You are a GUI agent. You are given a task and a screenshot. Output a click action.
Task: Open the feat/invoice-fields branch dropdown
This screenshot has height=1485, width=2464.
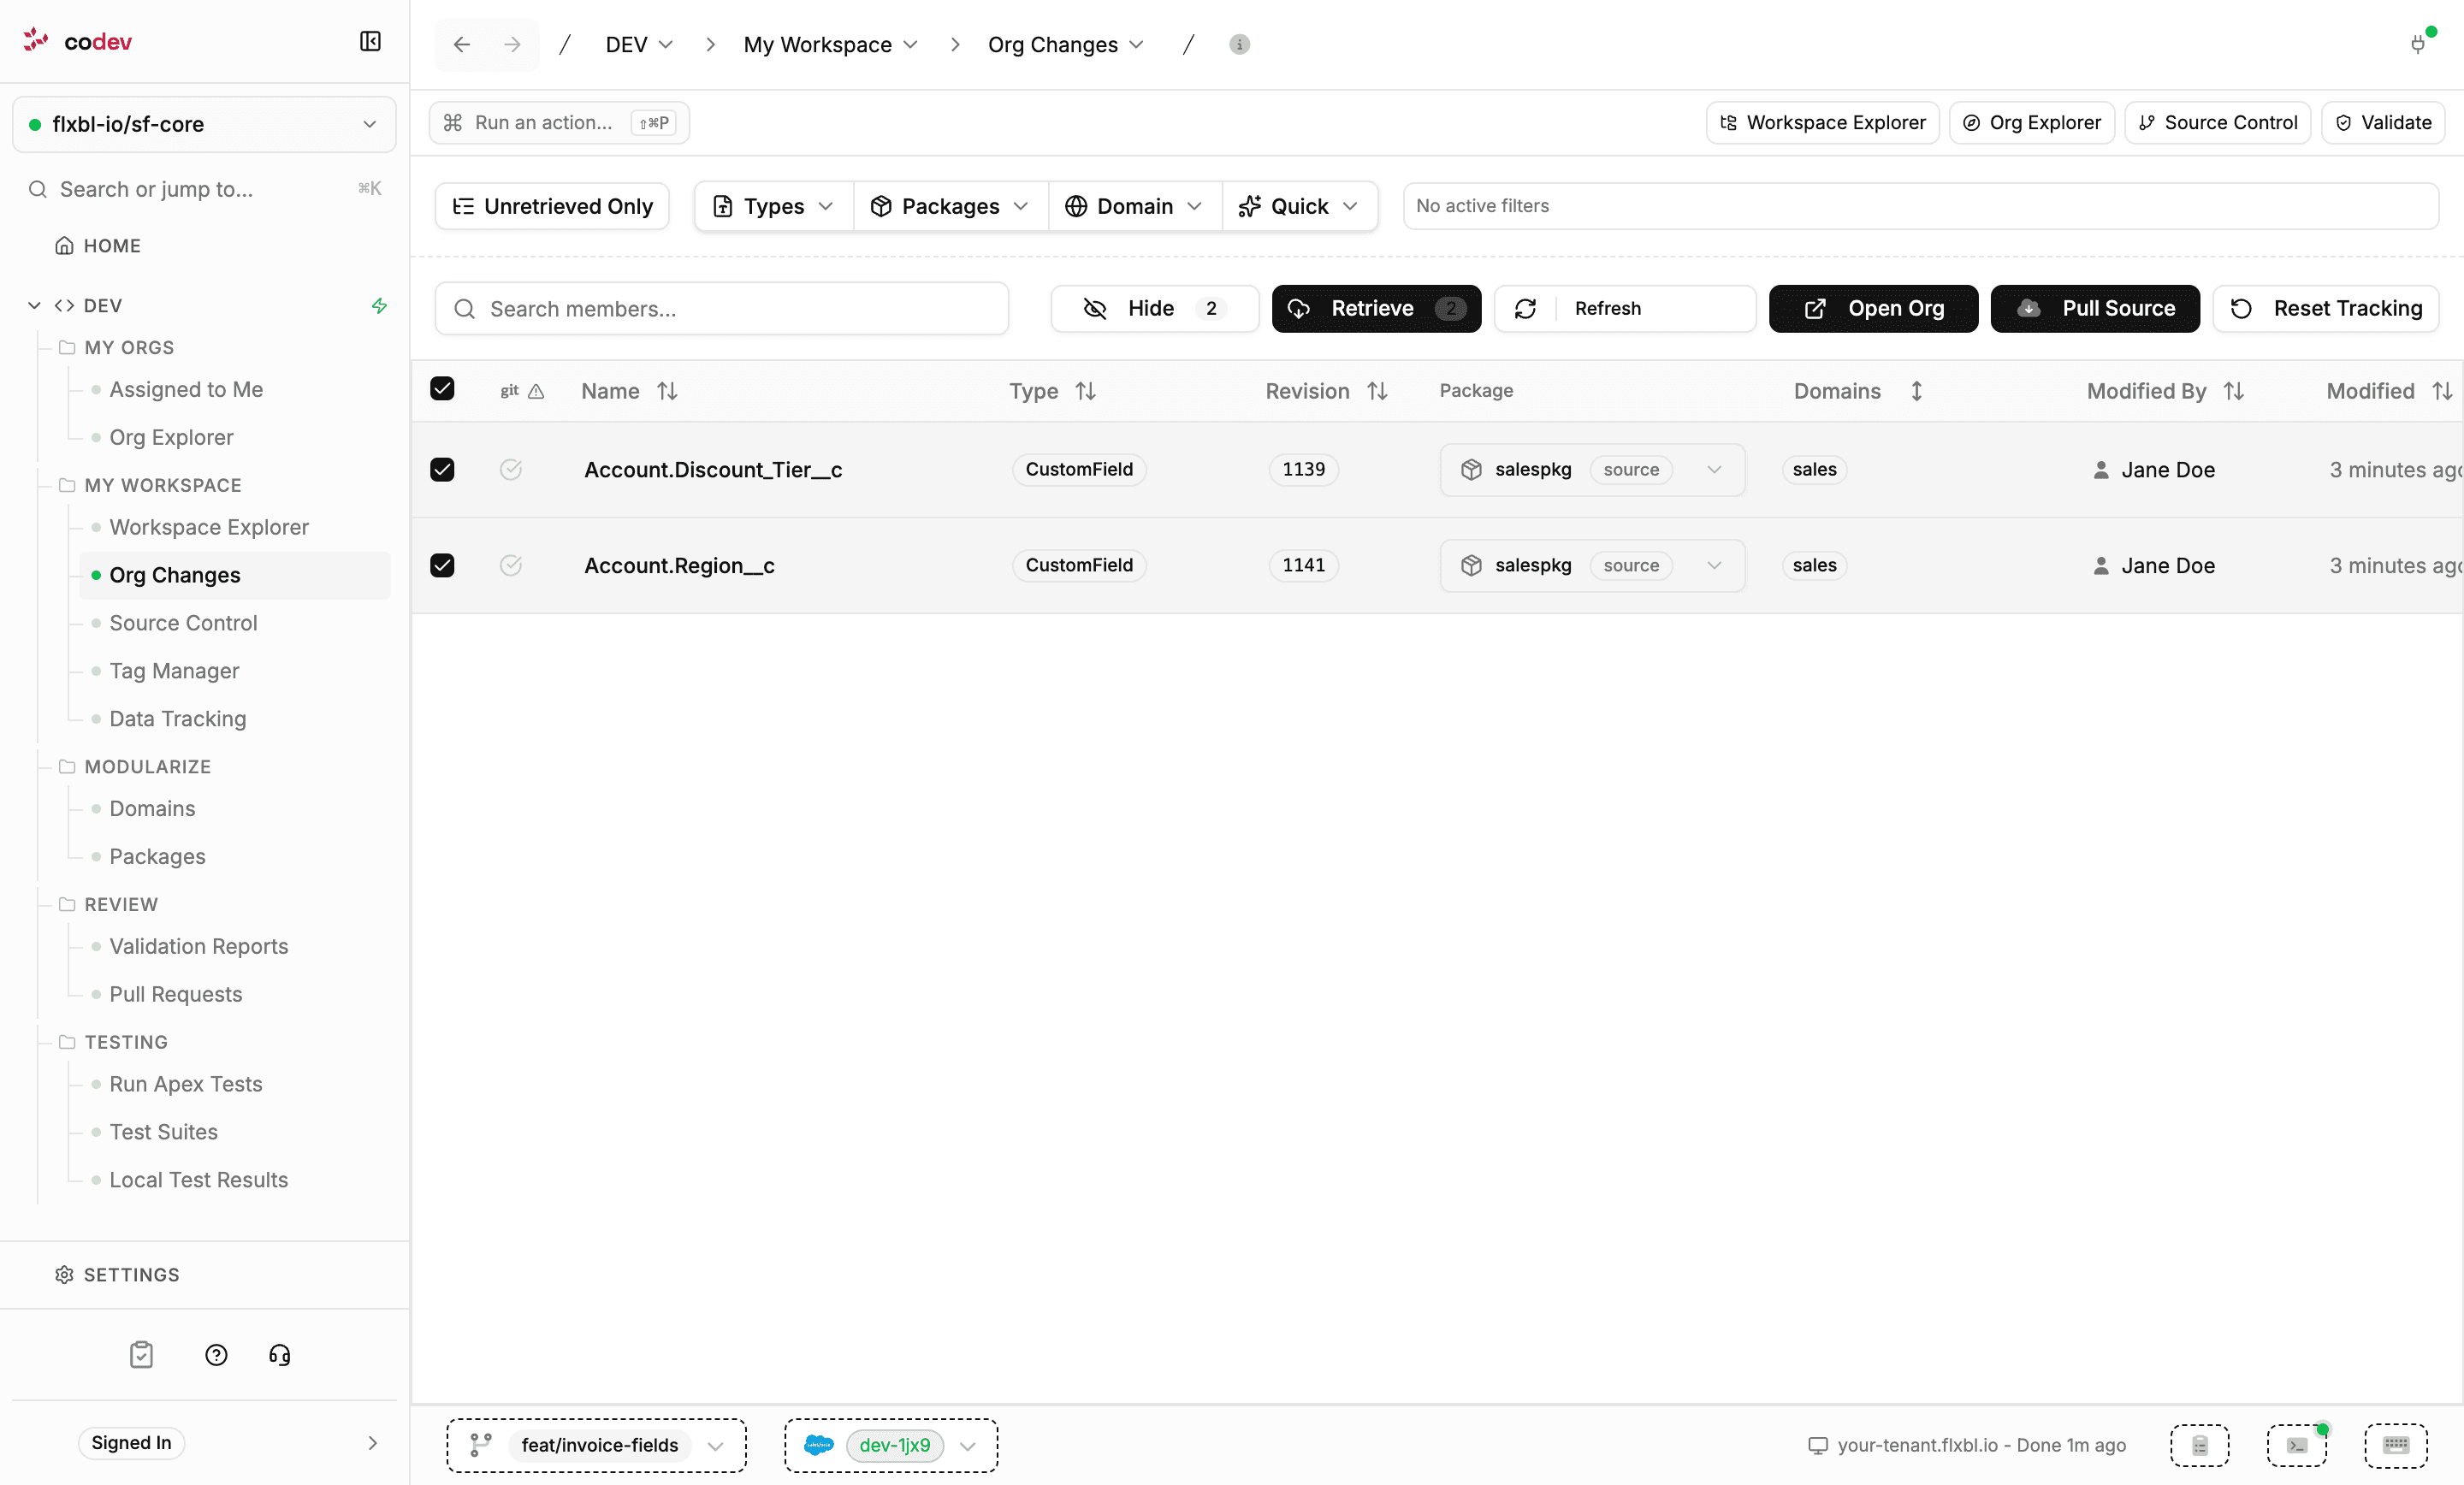pyautogui.click(x=596, y=1446)
